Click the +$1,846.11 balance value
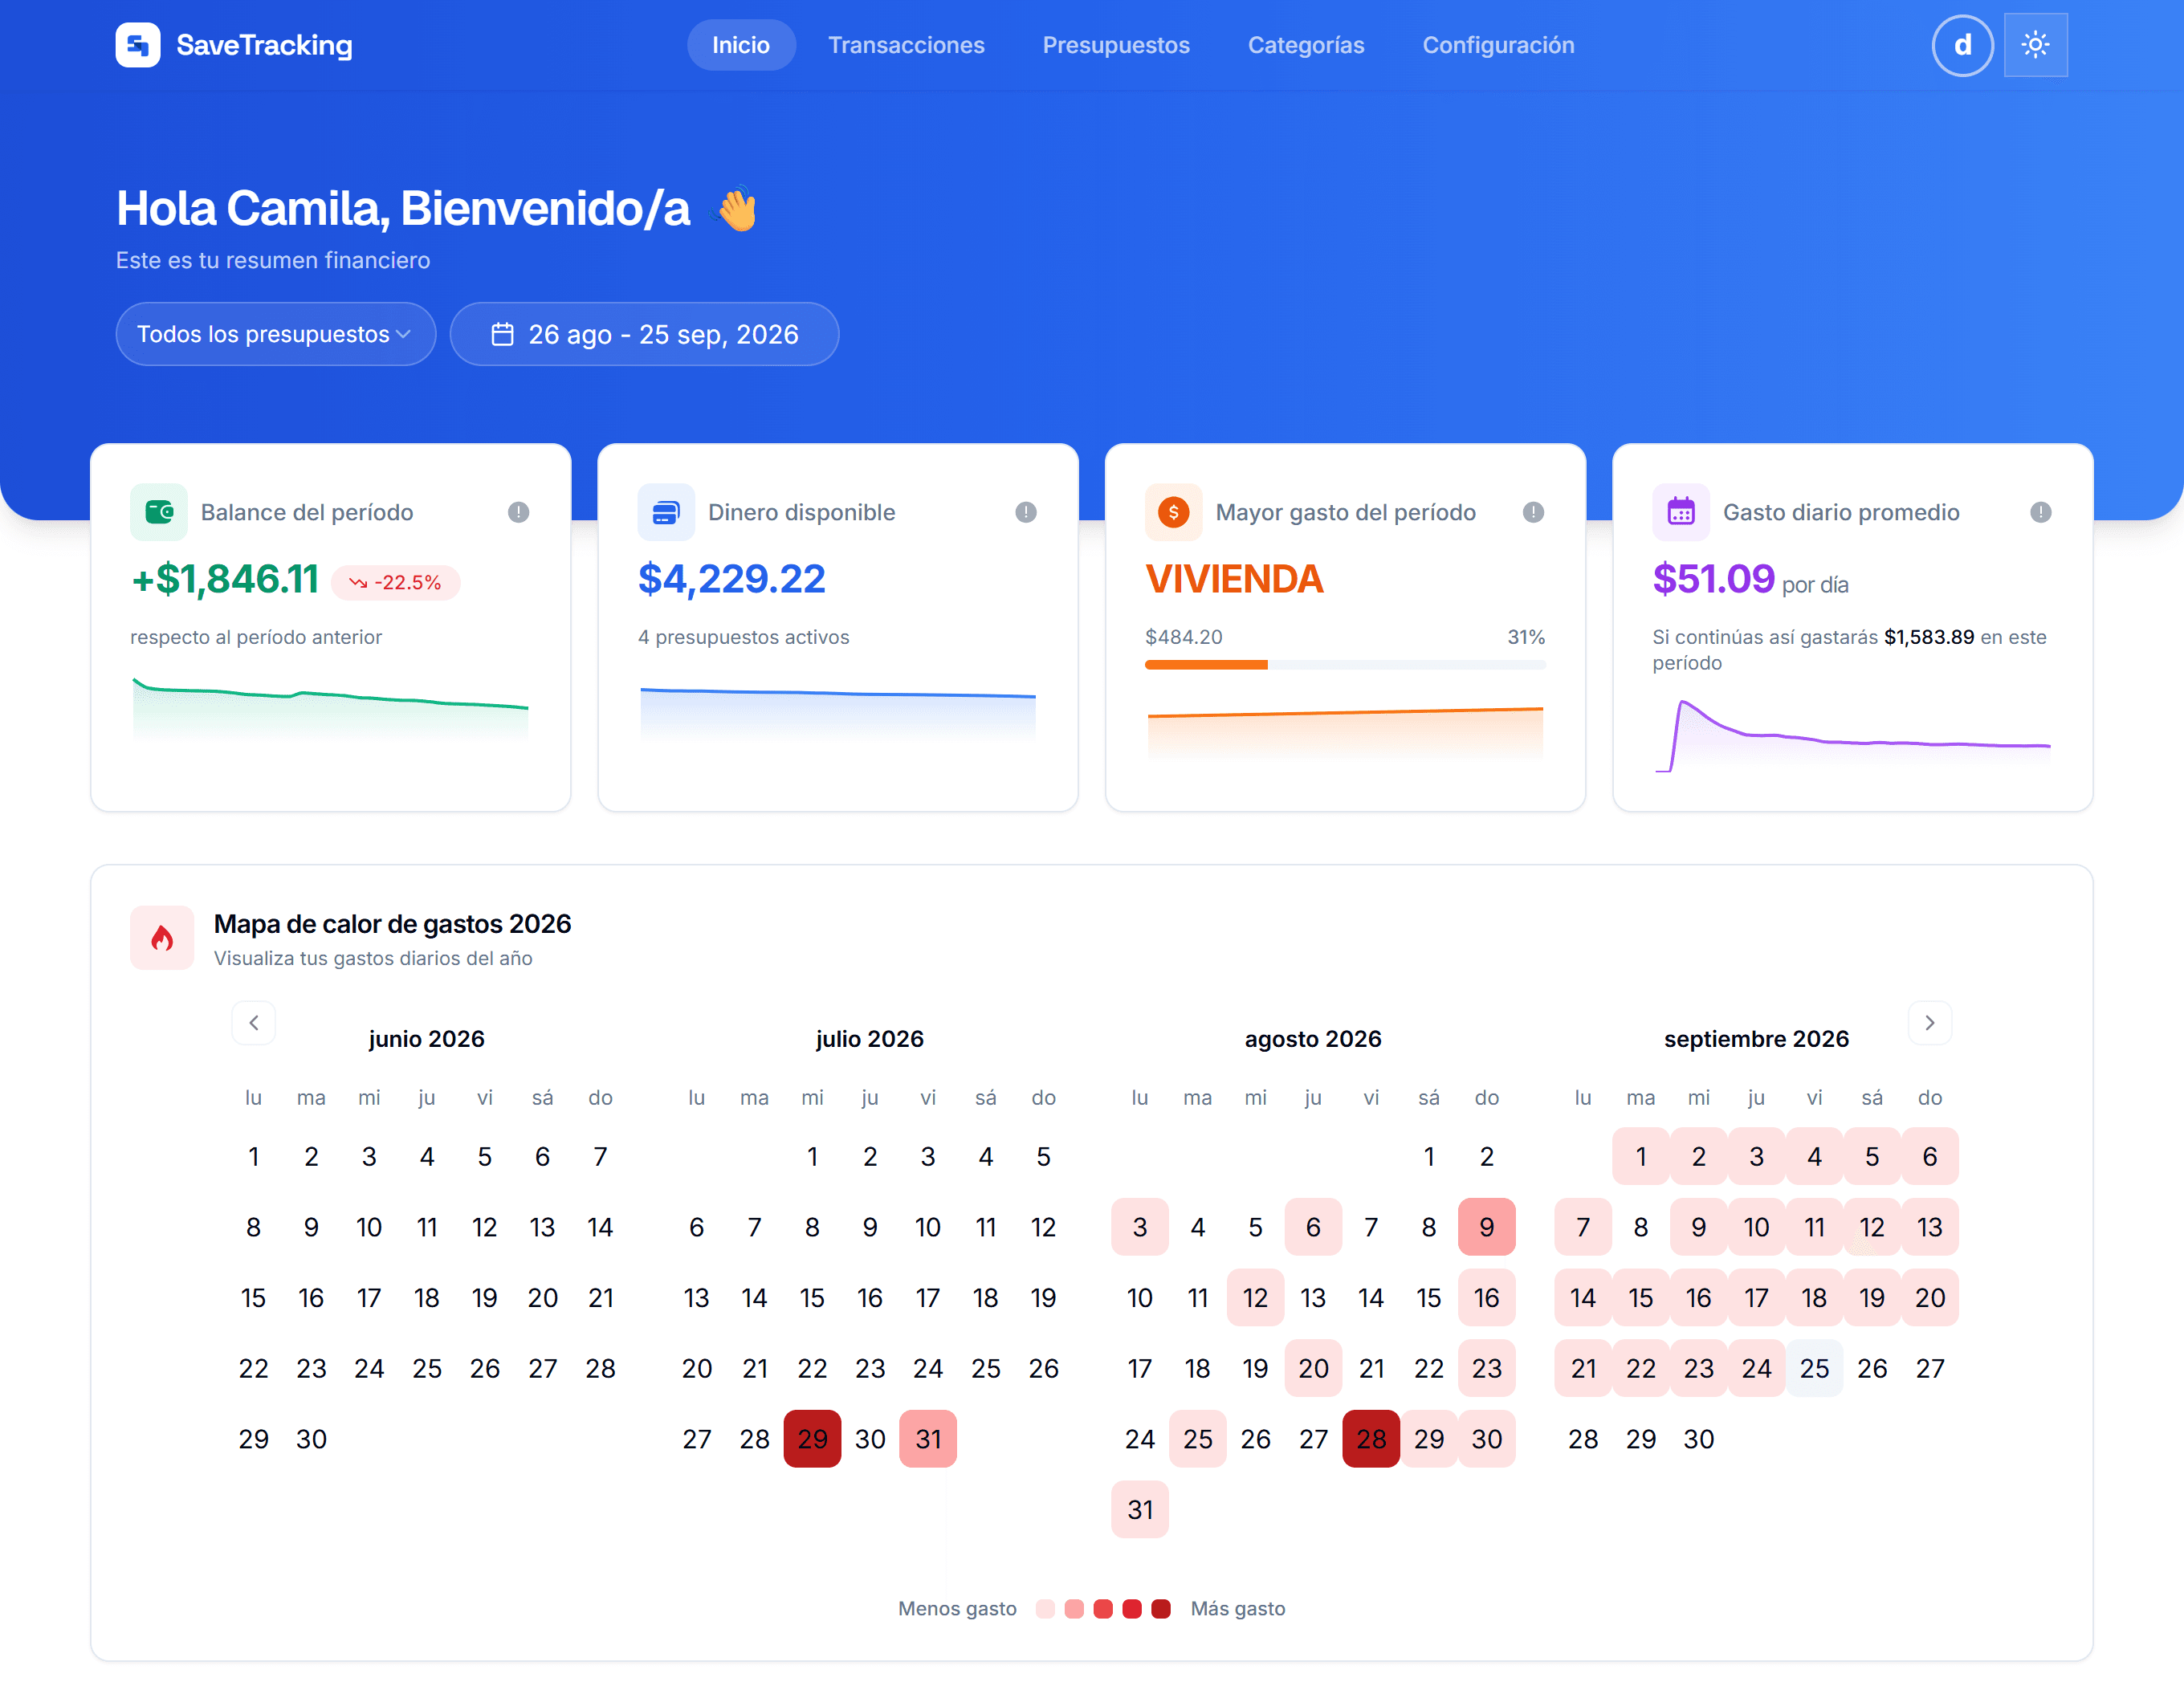Image resolution: width=2184 pixels, height=1686 pixels. (225, 579)
